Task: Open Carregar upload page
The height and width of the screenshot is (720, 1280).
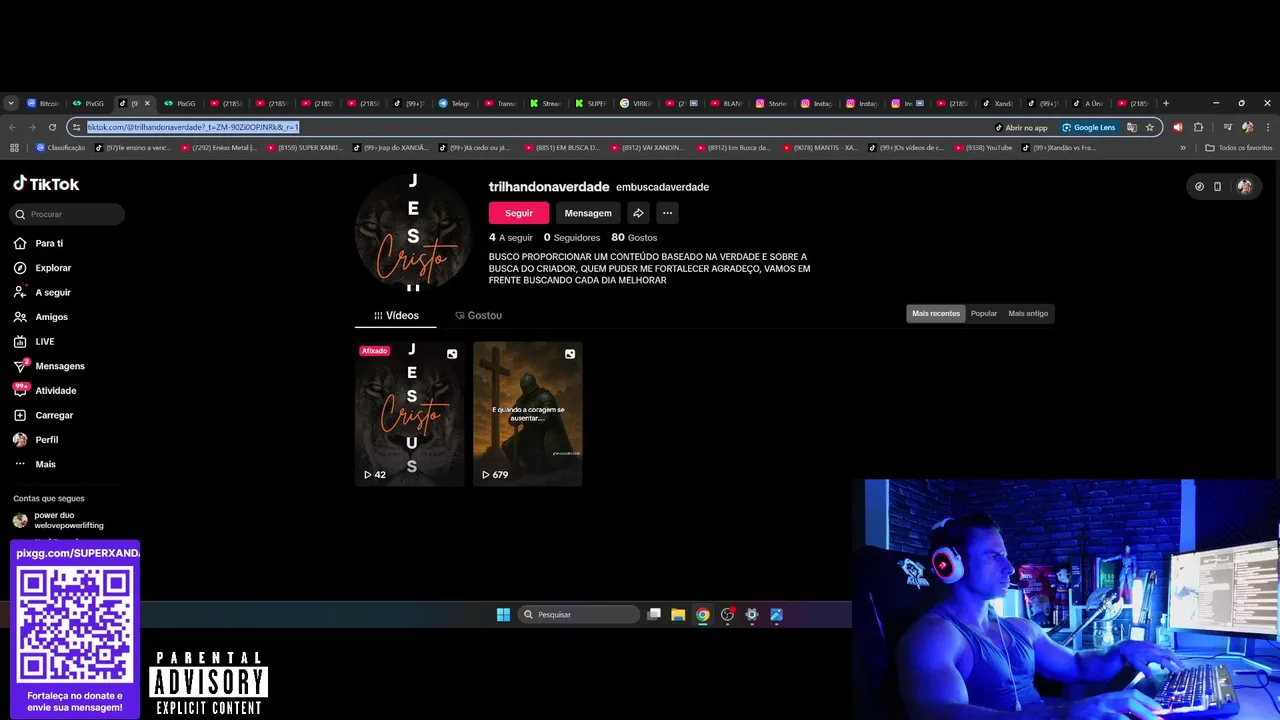Action: [54, 415]
